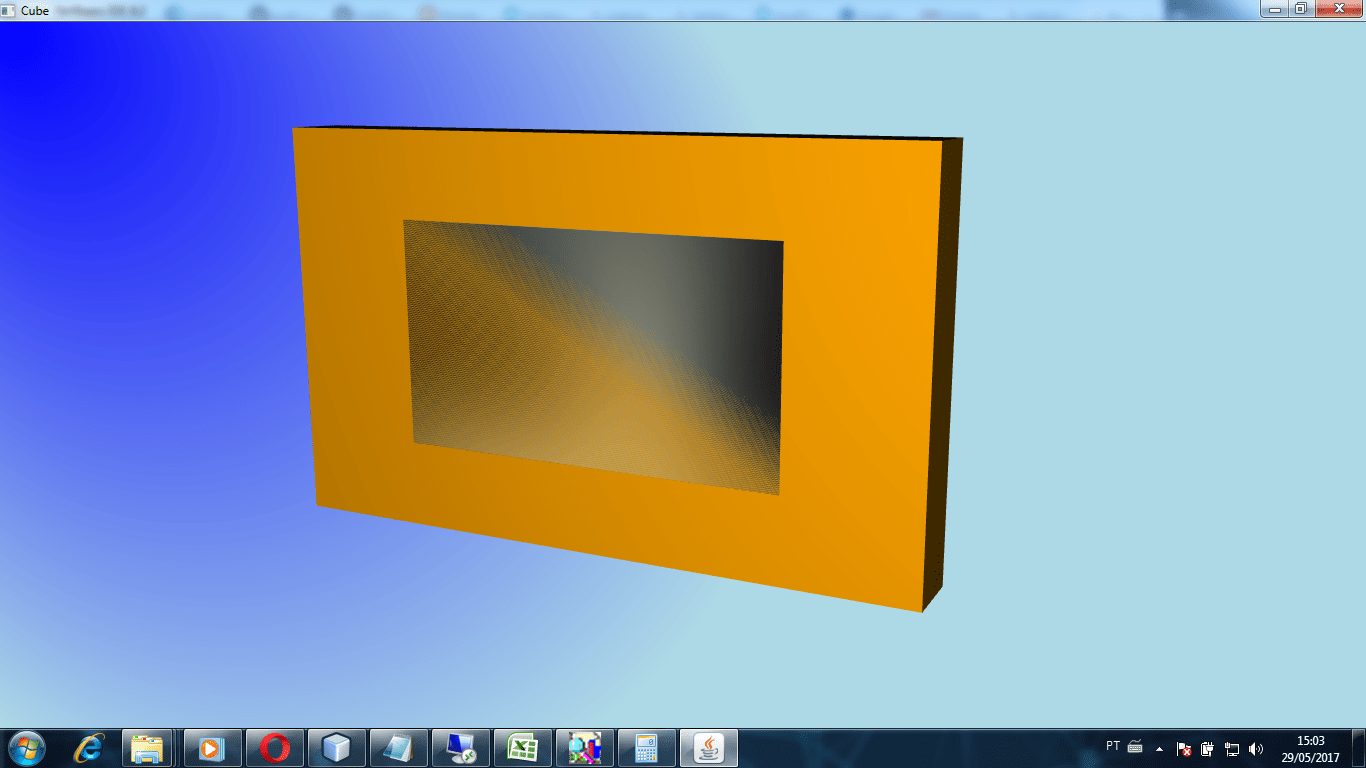Screen dimensions: 1366x768
Task: Switch to the running Java application
Action: pyautogui.click(x=707, y=747)
